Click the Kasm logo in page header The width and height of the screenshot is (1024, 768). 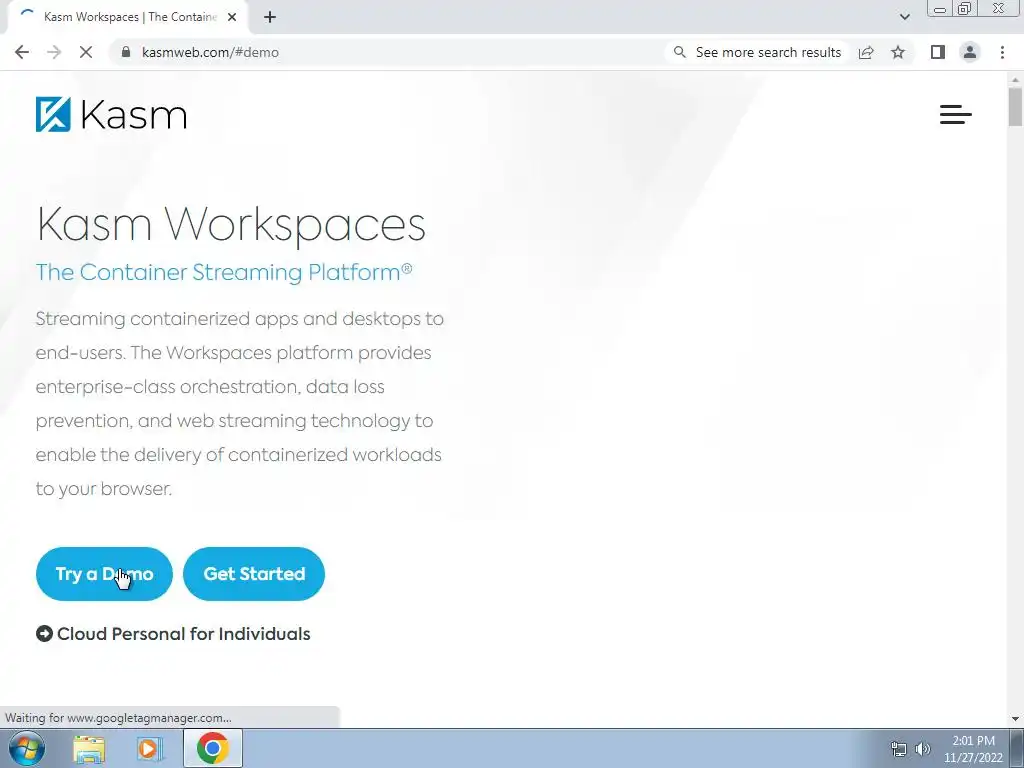[111, 114]
